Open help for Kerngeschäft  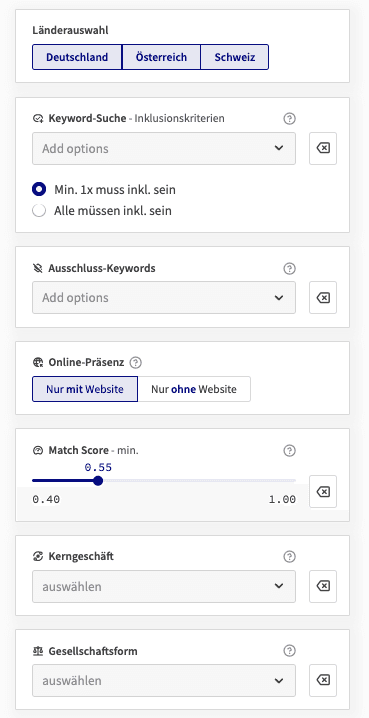tap(289, 557)
